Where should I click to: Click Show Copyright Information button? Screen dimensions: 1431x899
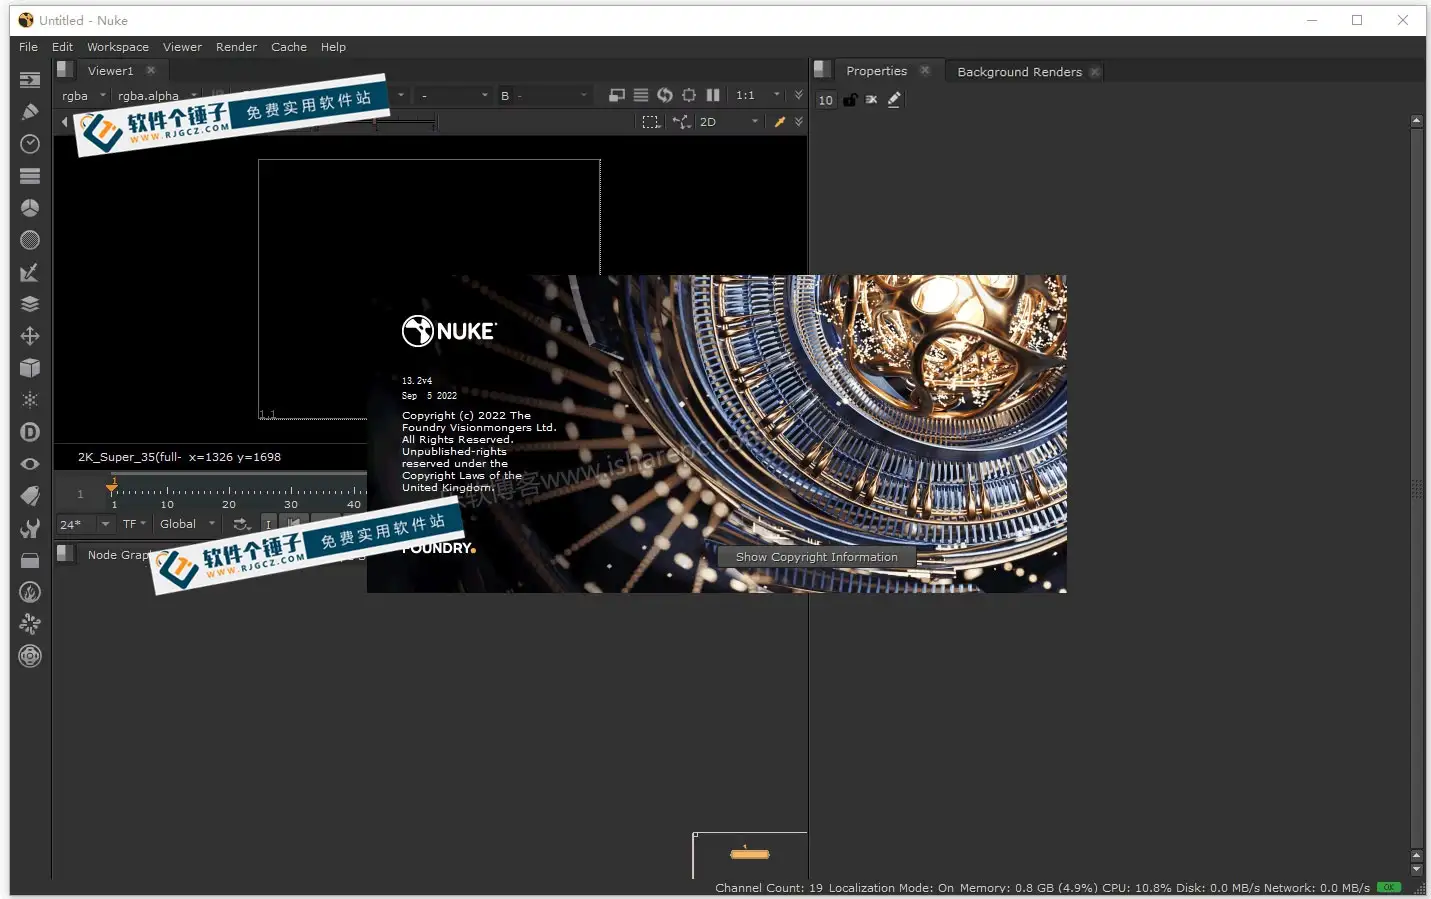coord(817,557)
